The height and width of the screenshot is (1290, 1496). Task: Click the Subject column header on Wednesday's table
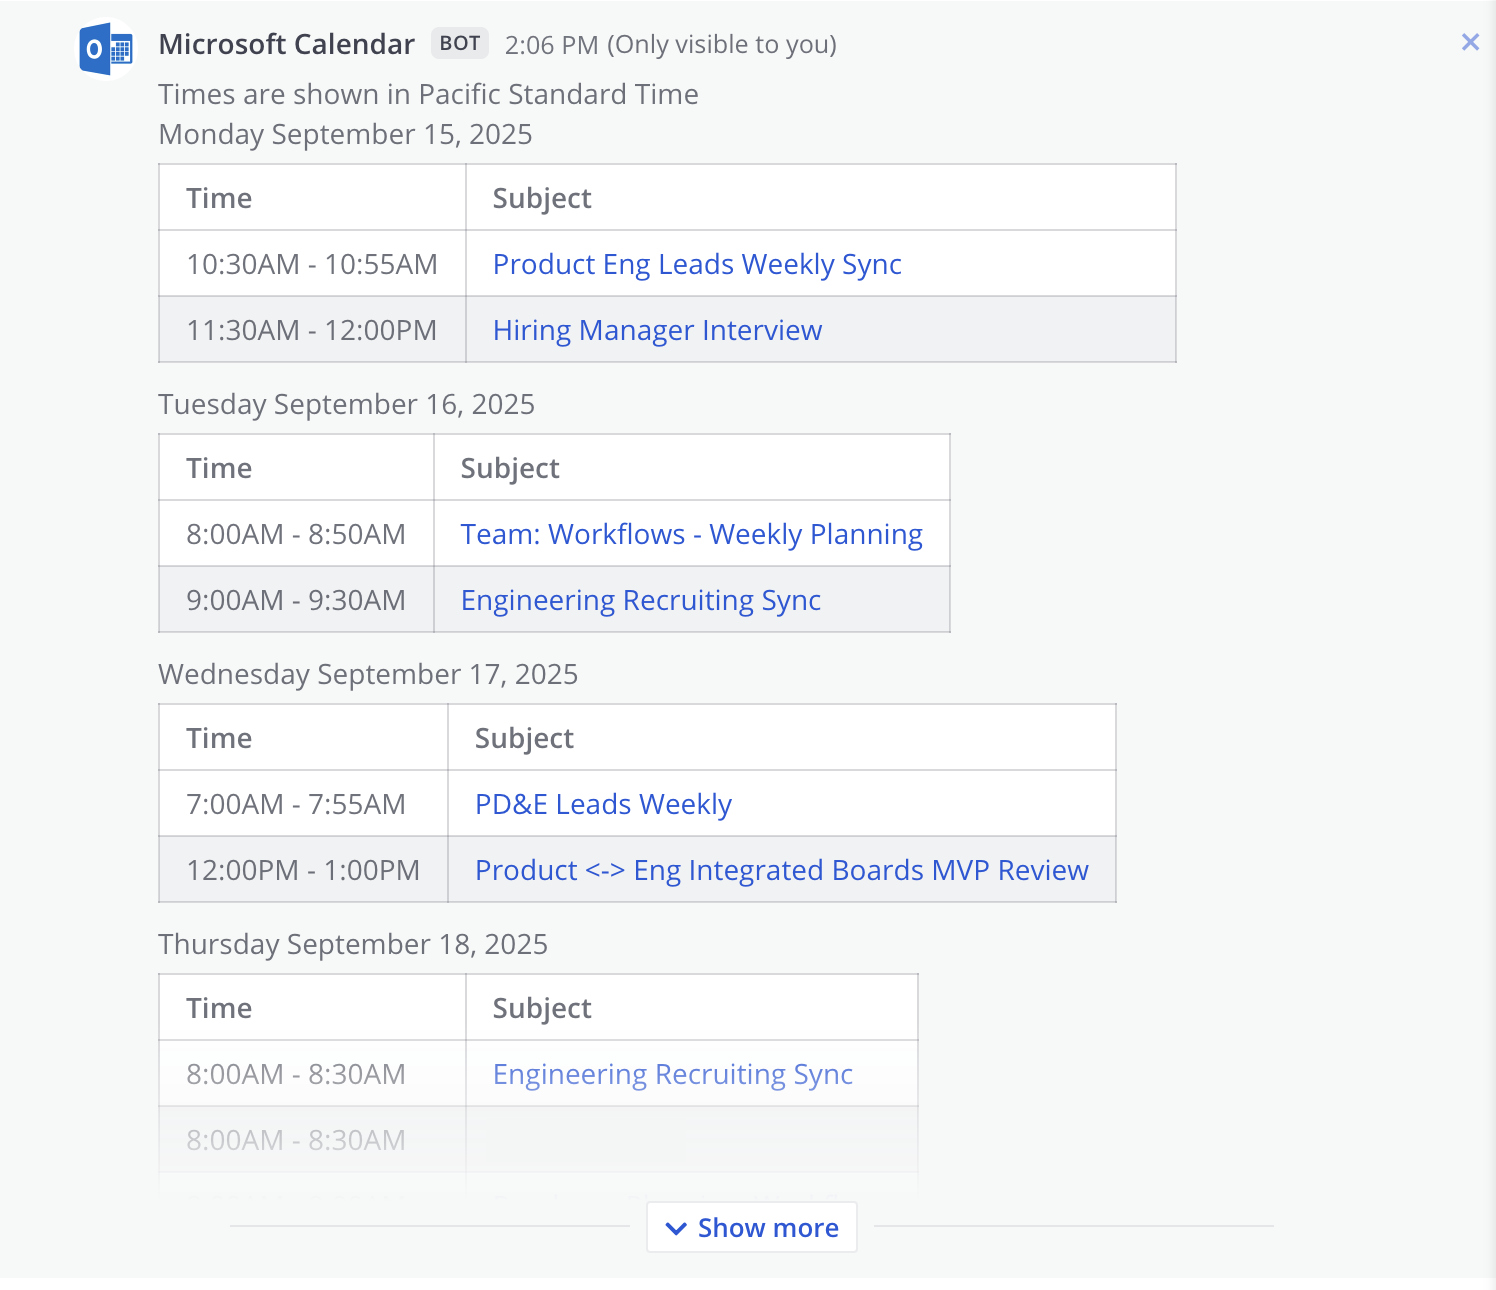point(524,737)
